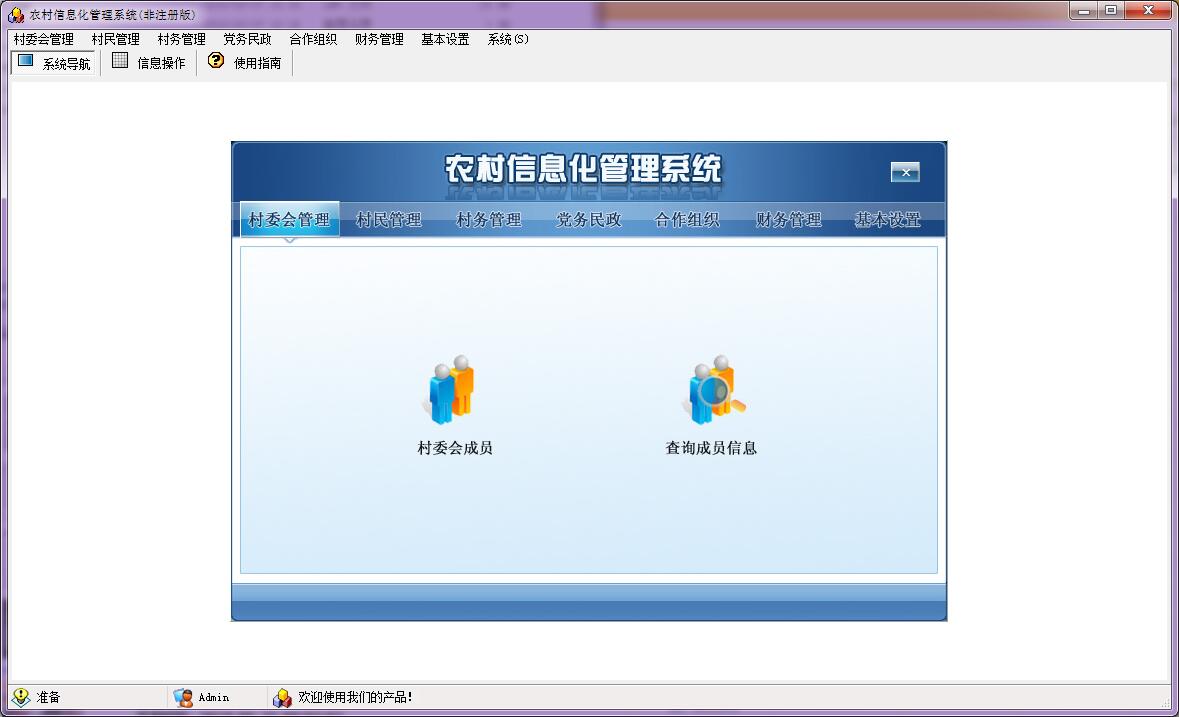Switch to the 财务管理 tab
This screenshot has height=717, width=1179.
[x=789, y=219]
